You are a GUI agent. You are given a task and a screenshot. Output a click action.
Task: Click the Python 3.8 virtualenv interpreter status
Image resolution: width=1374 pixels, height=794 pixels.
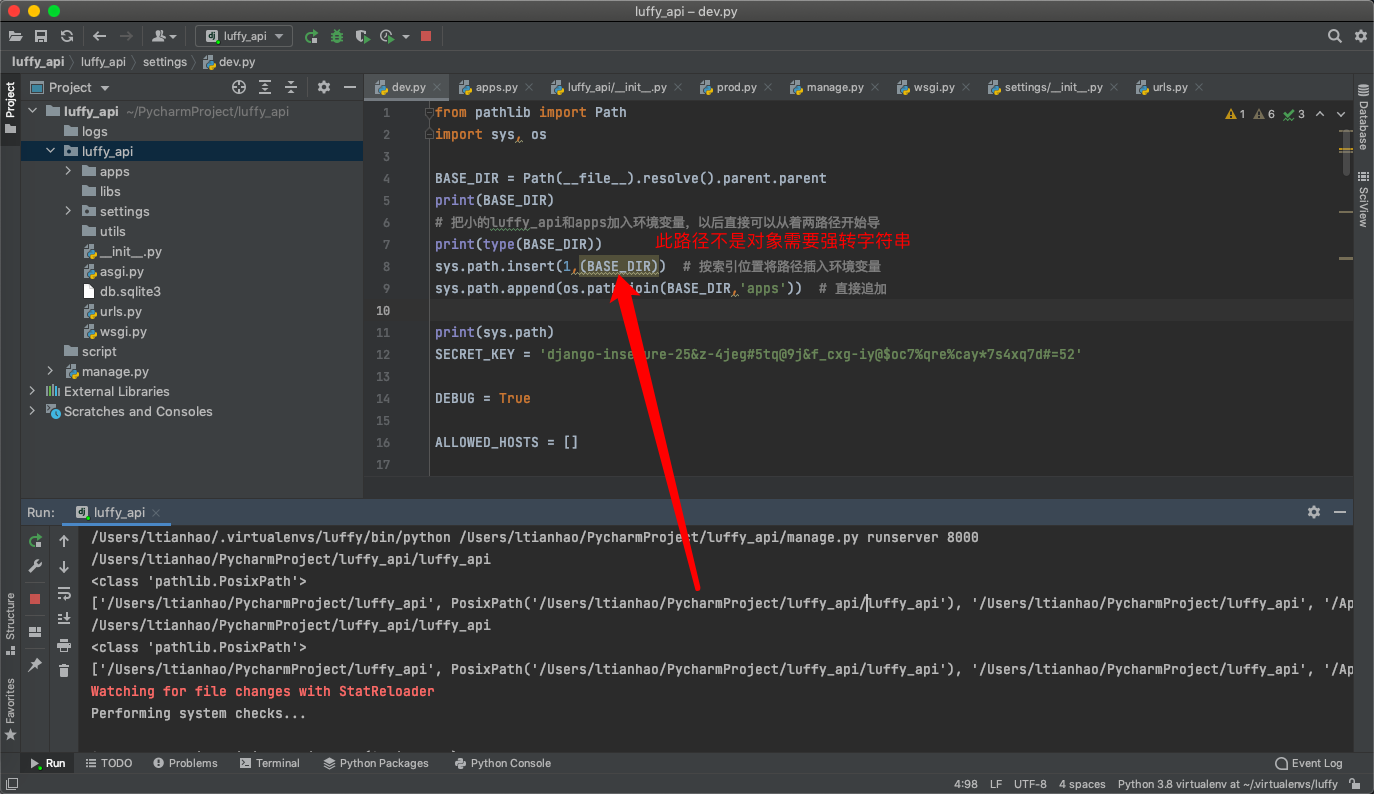pos(1228,784)
